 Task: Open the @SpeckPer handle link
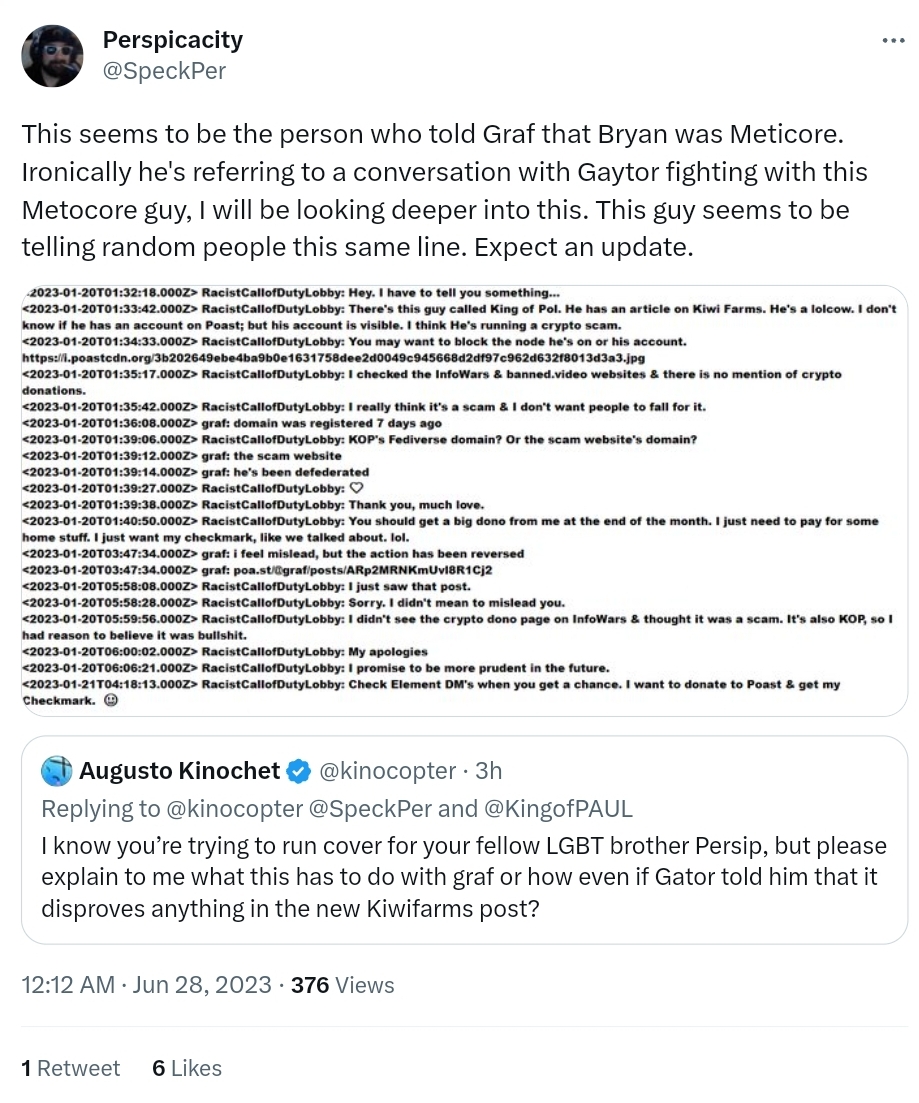click(164, 70)
